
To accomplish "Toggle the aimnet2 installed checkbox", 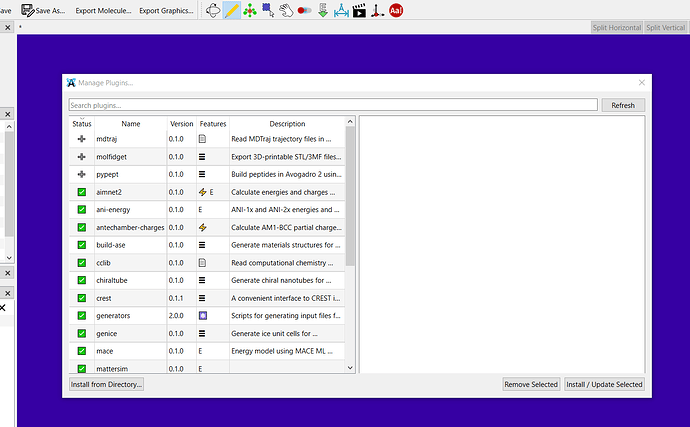I will pos(82,192).
